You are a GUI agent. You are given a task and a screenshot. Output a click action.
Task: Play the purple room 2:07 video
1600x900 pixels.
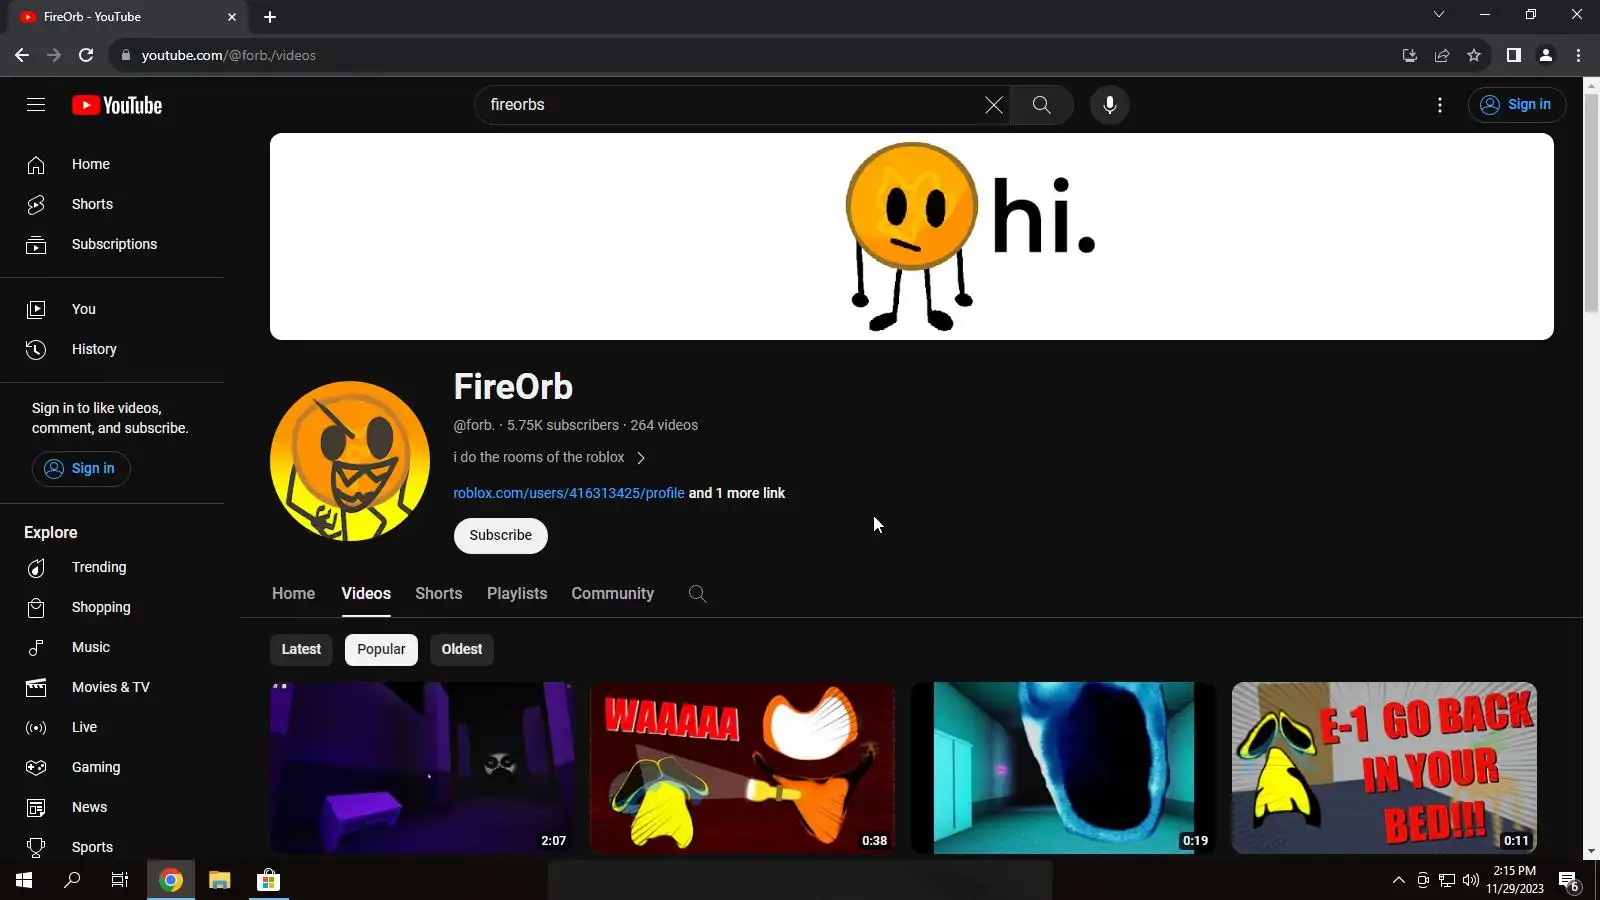422,768
